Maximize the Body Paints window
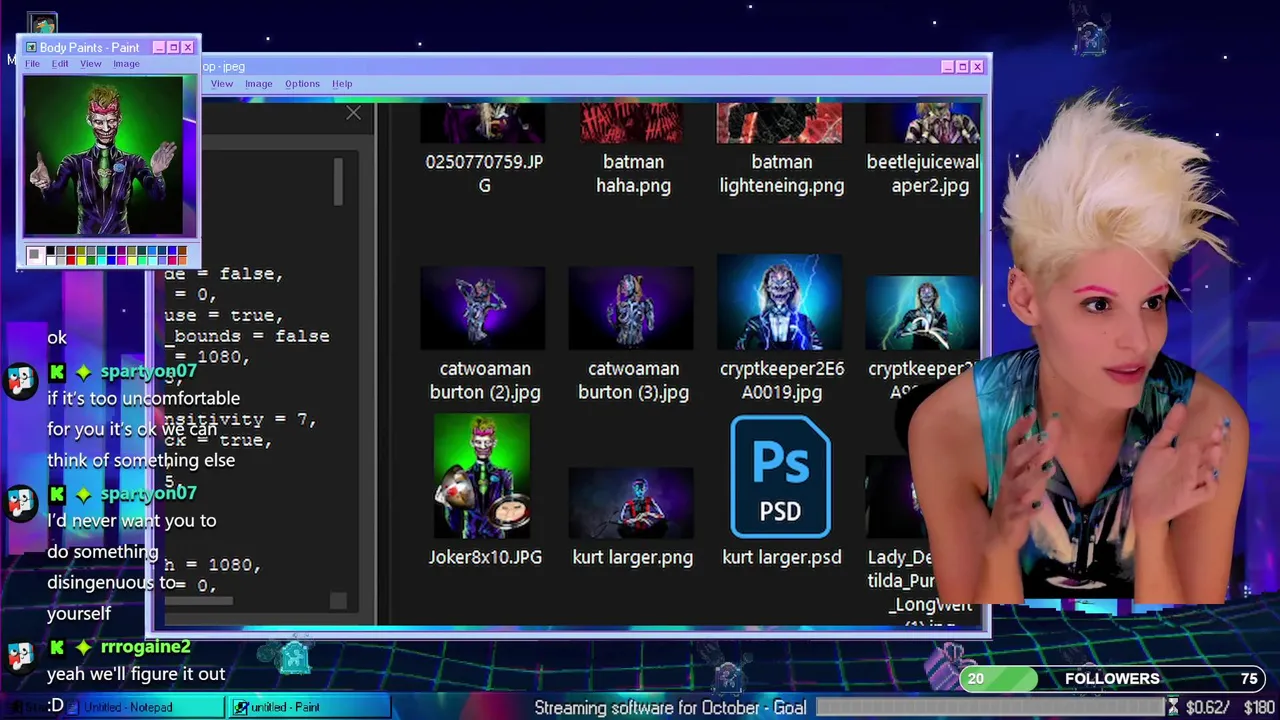This screenshot has height=720, width=1280. pos(173,47)
